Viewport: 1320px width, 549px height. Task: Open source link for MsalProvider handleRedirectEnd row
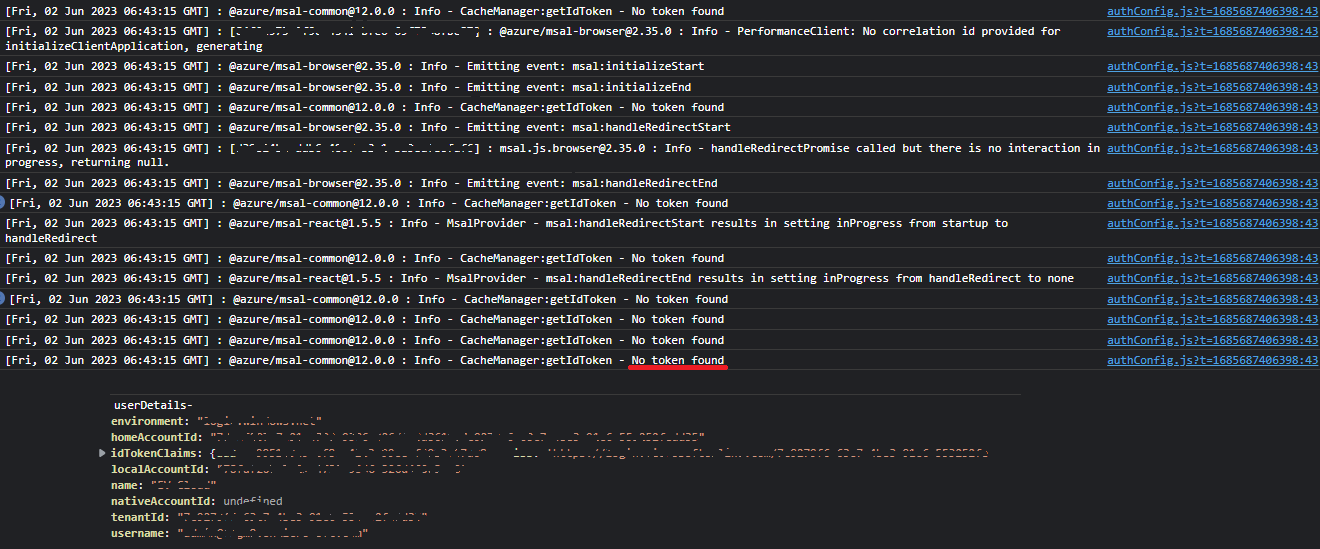click(1212, 278)
